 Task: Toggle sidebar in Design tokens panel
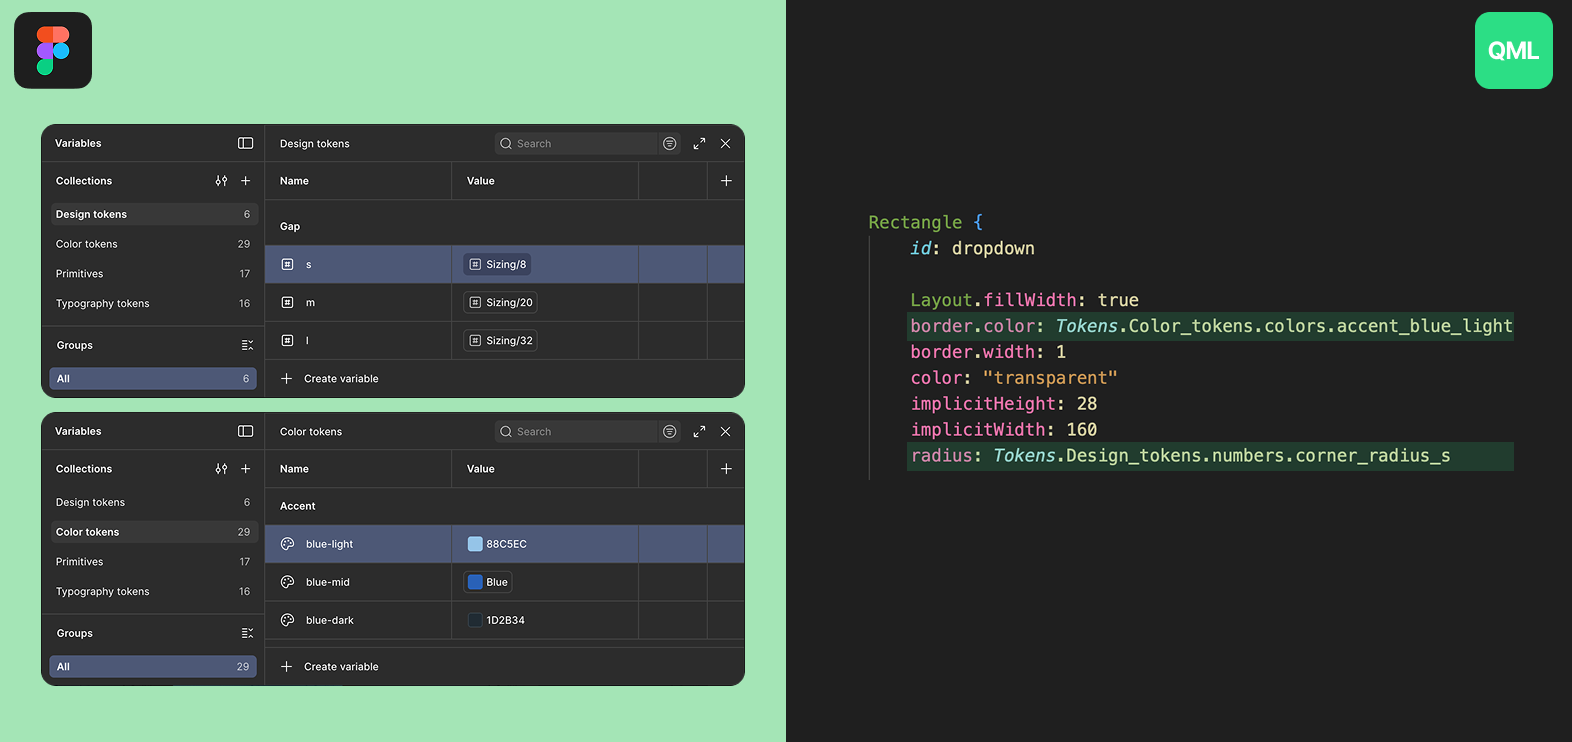(x=245, y=143)
